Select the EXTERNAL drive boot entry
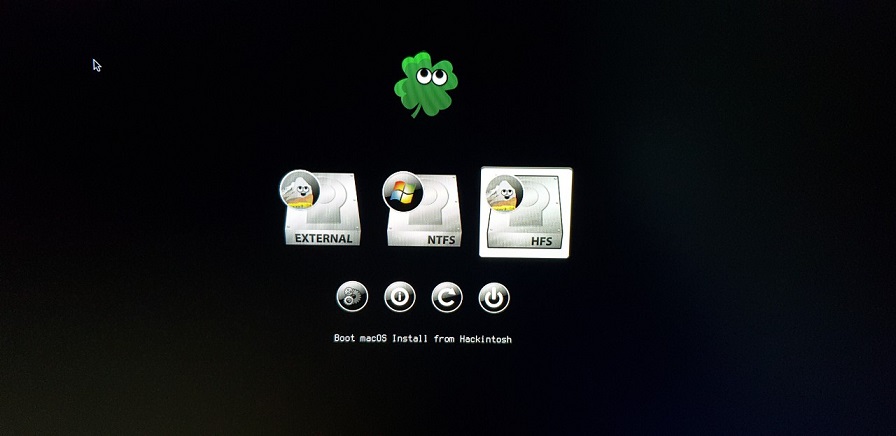 pyautogui.click(x=321, y=209)
